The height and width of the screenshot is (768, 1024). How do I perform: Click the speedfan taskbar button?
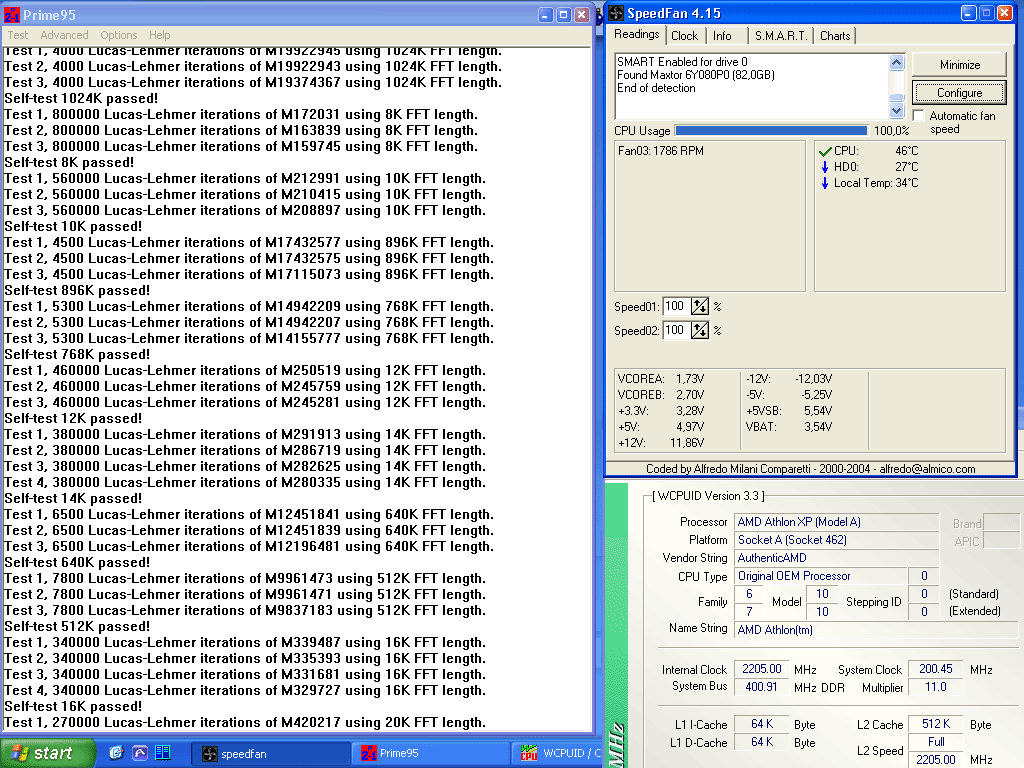(x=271, y=753)
